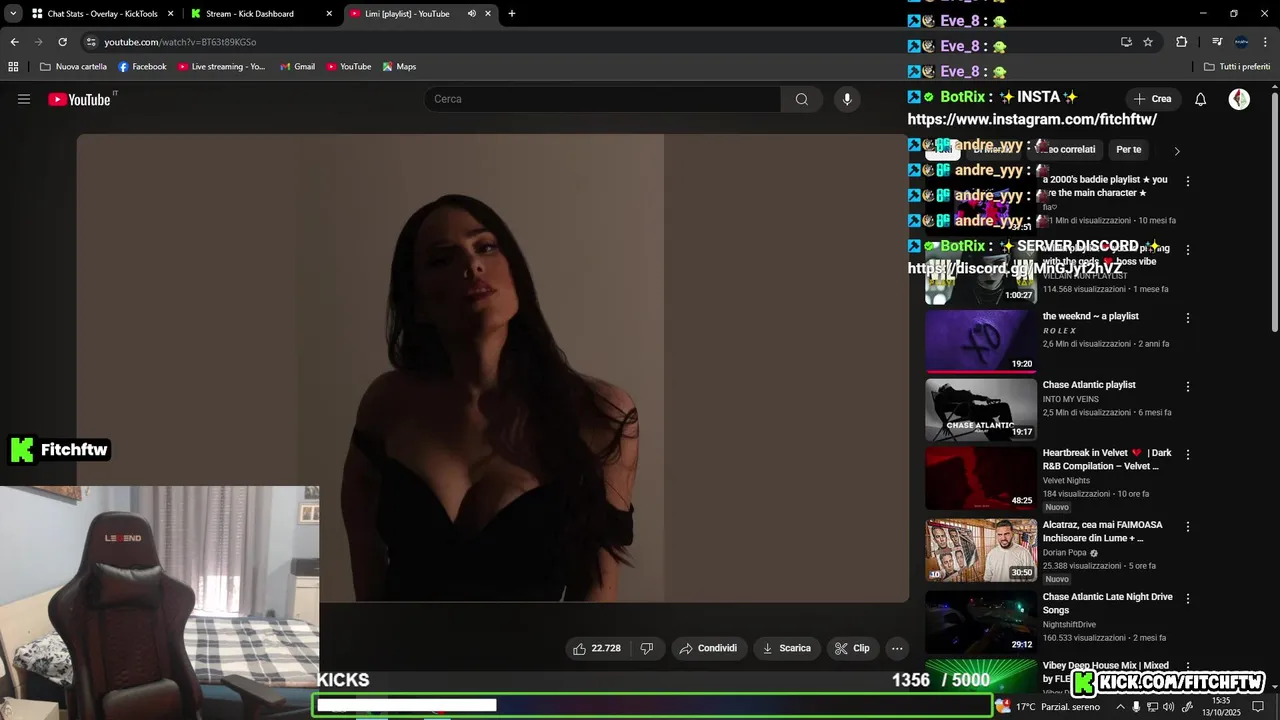Click the install app icon in the address bar
Viewport: 1280px width, 720px height.
1126,42
